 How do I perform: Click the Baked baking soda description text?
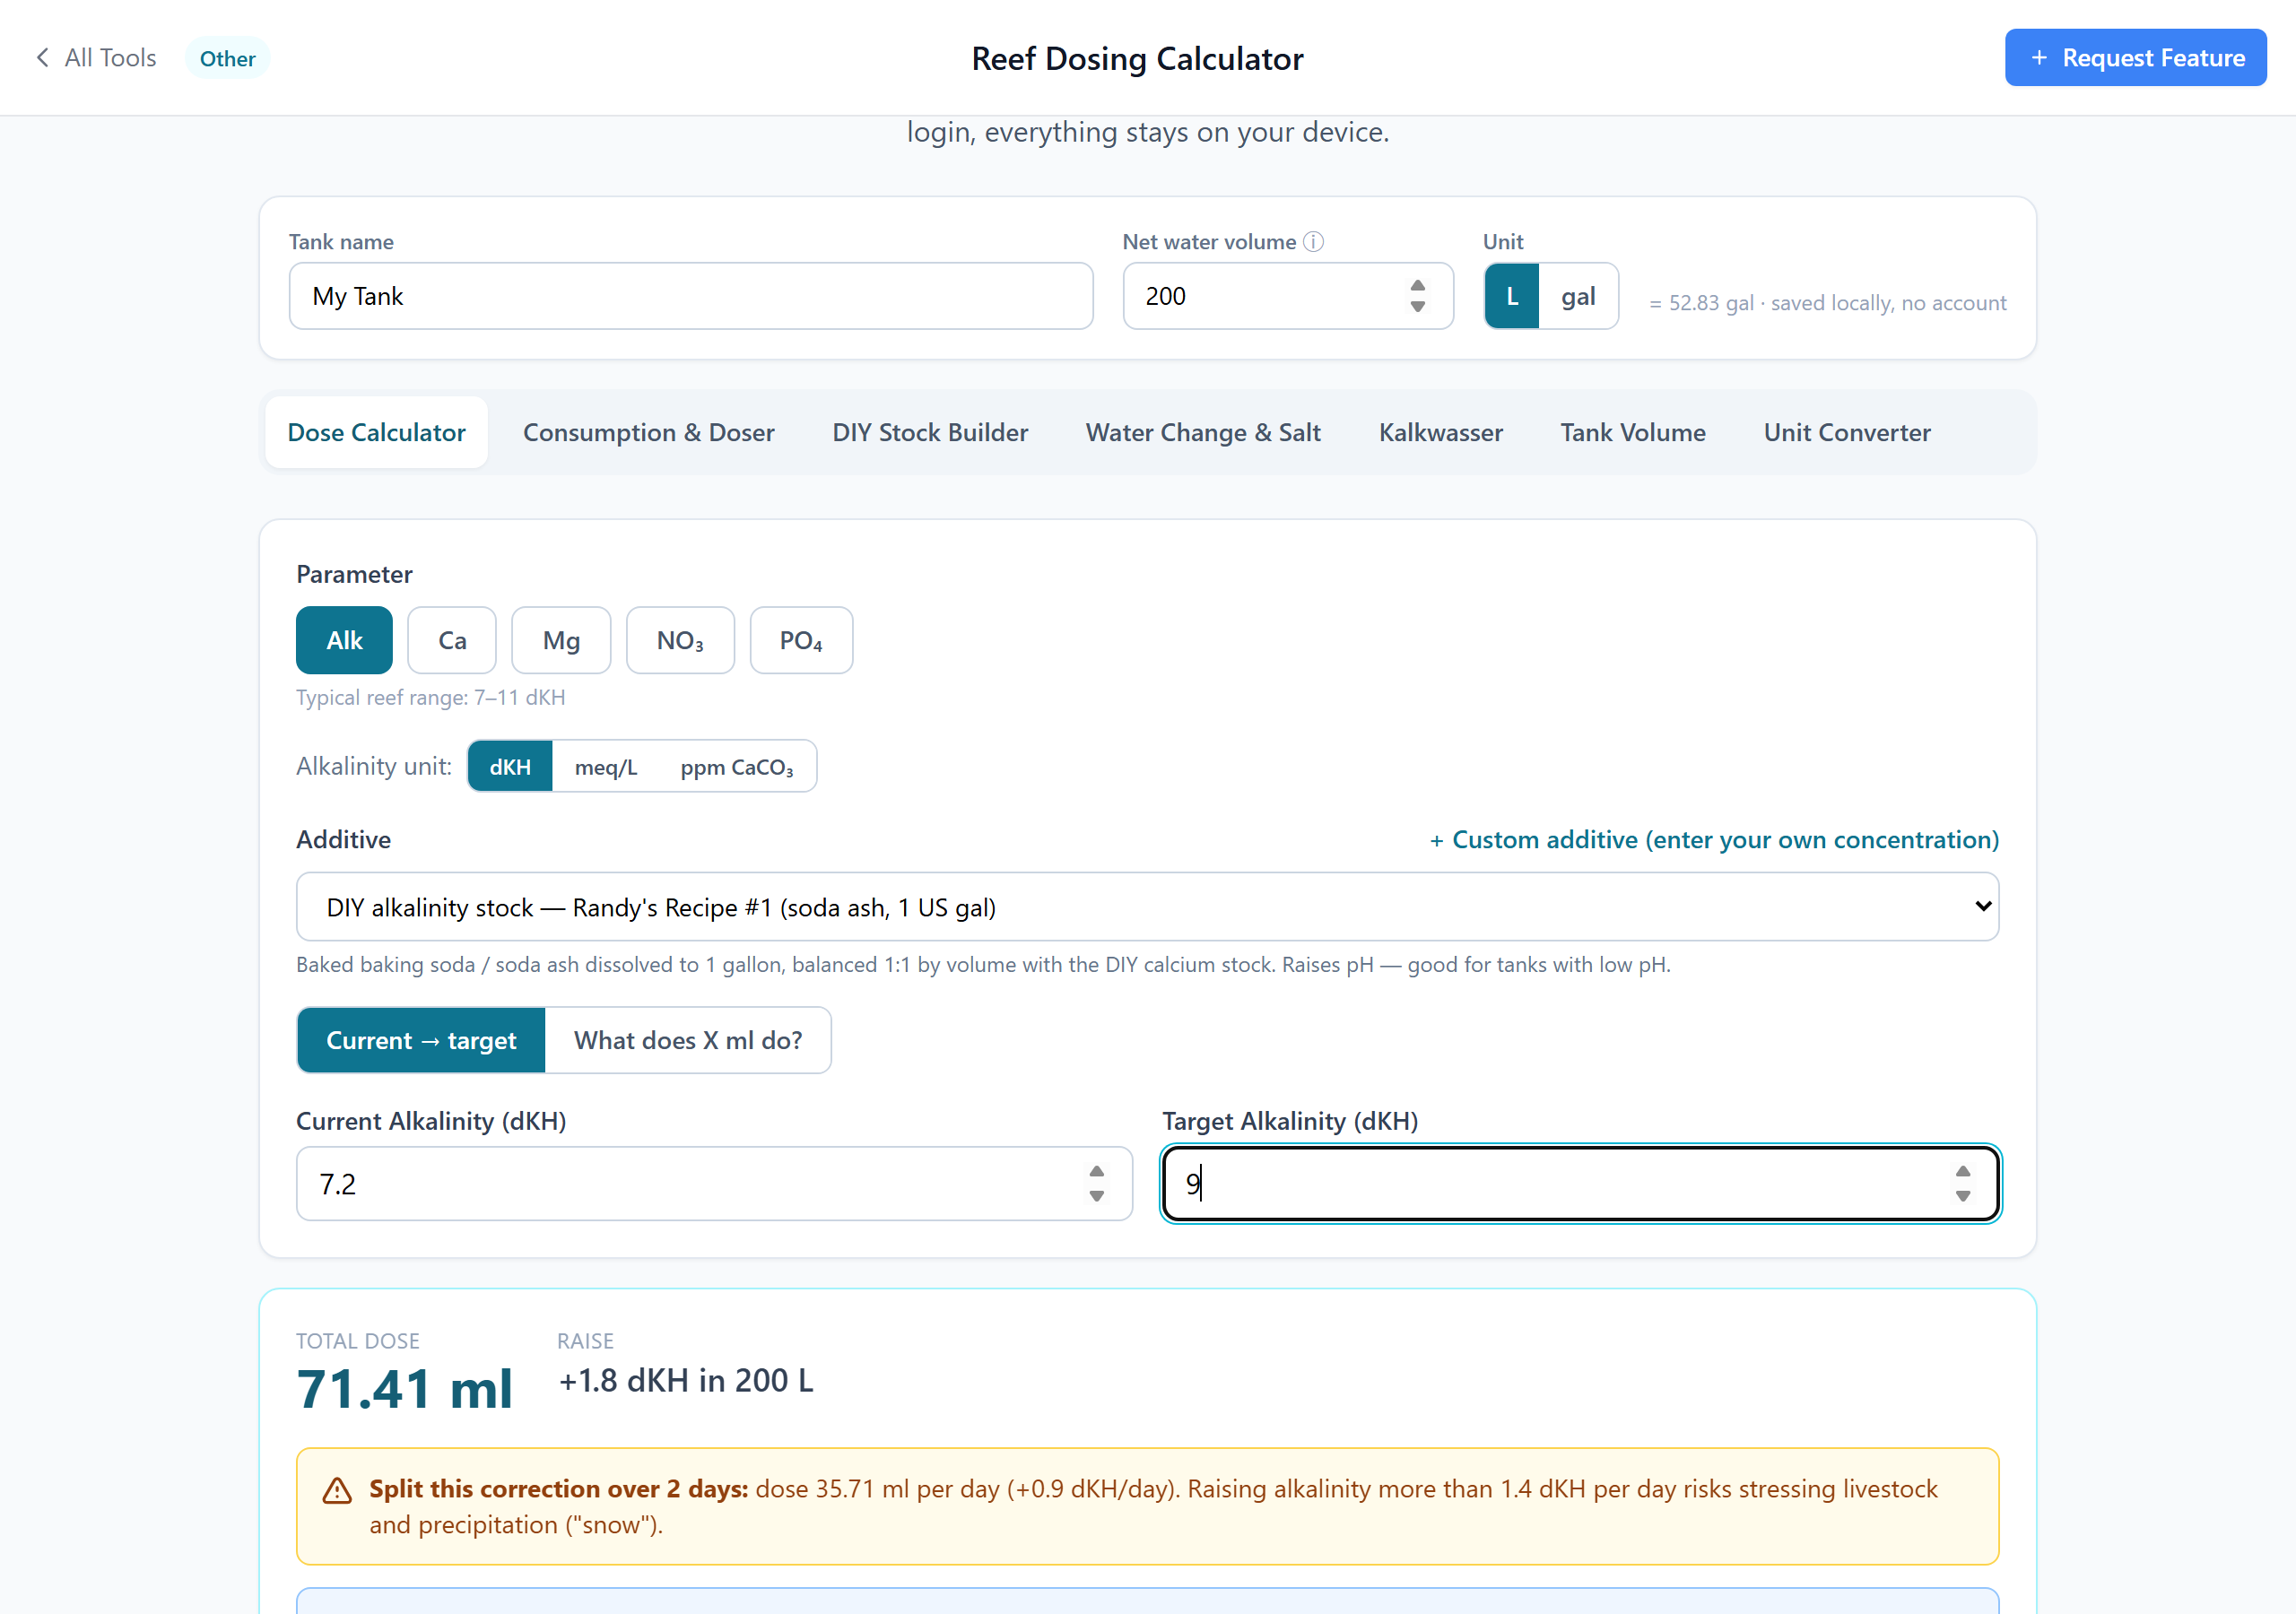983,965
